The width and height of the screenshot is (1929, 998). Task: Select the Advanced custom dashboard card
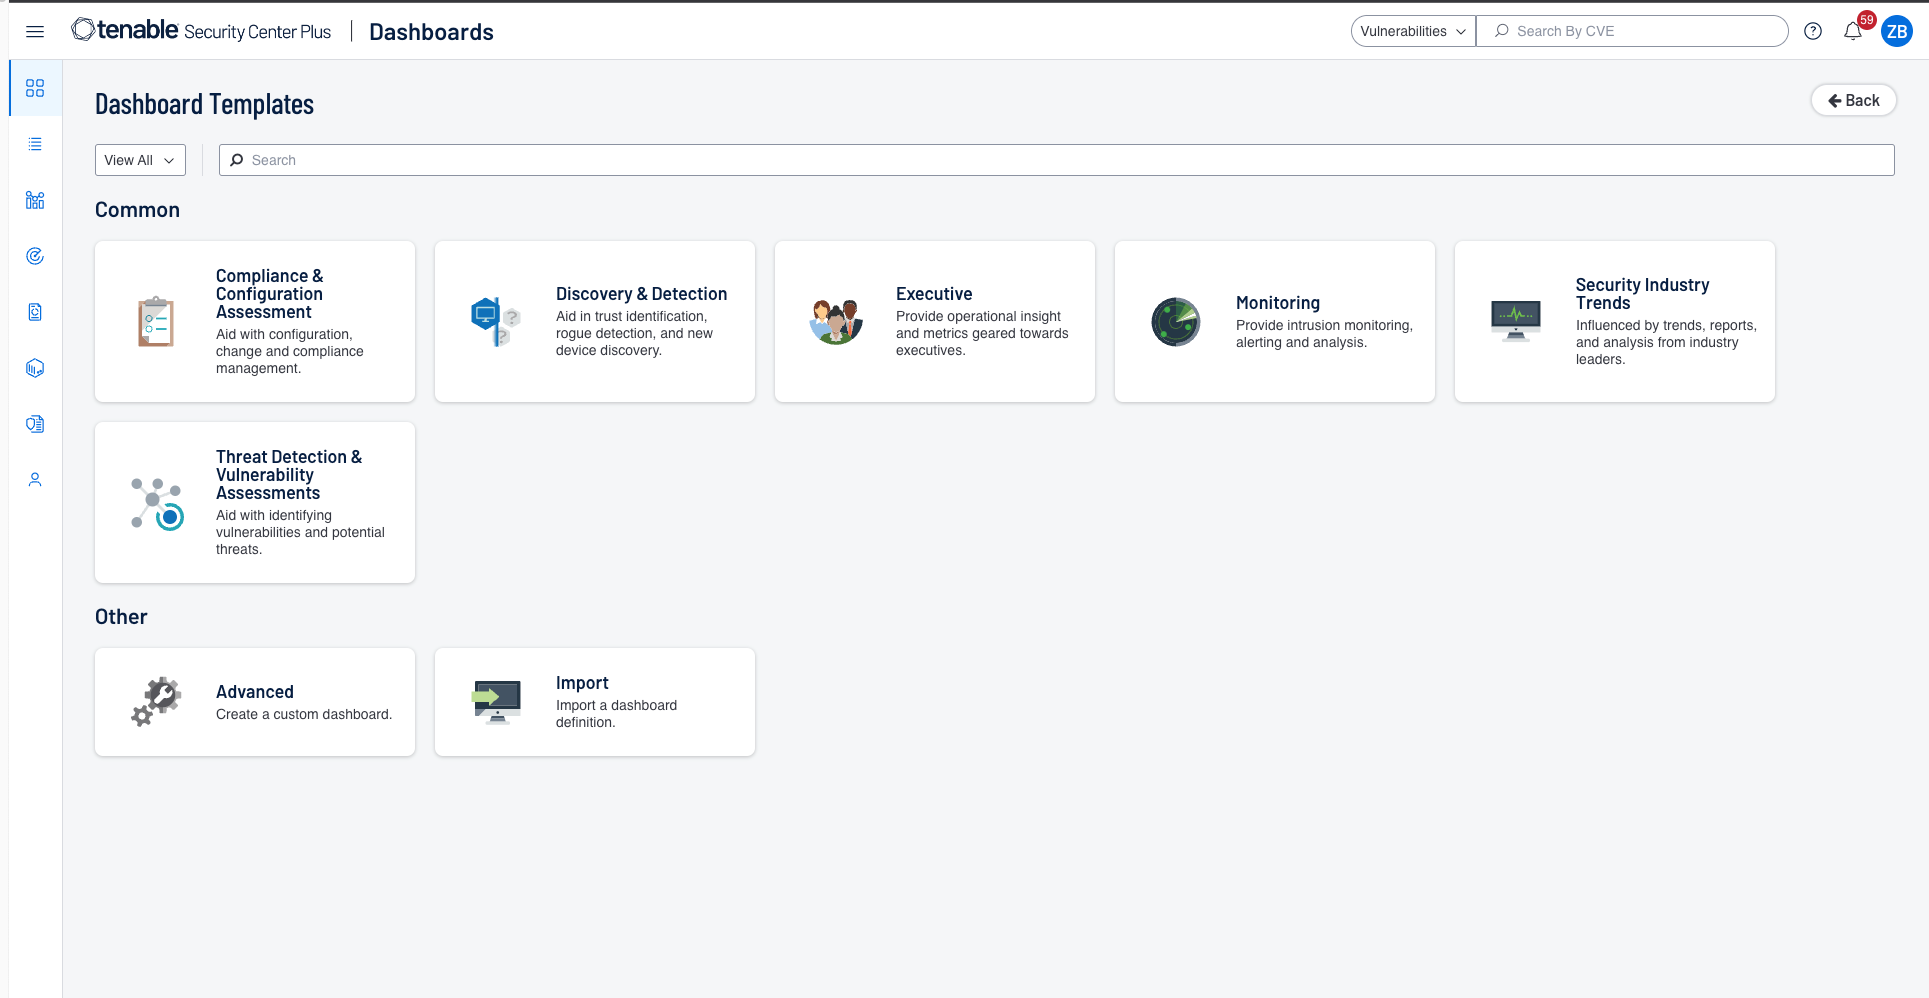pos(255,702)
